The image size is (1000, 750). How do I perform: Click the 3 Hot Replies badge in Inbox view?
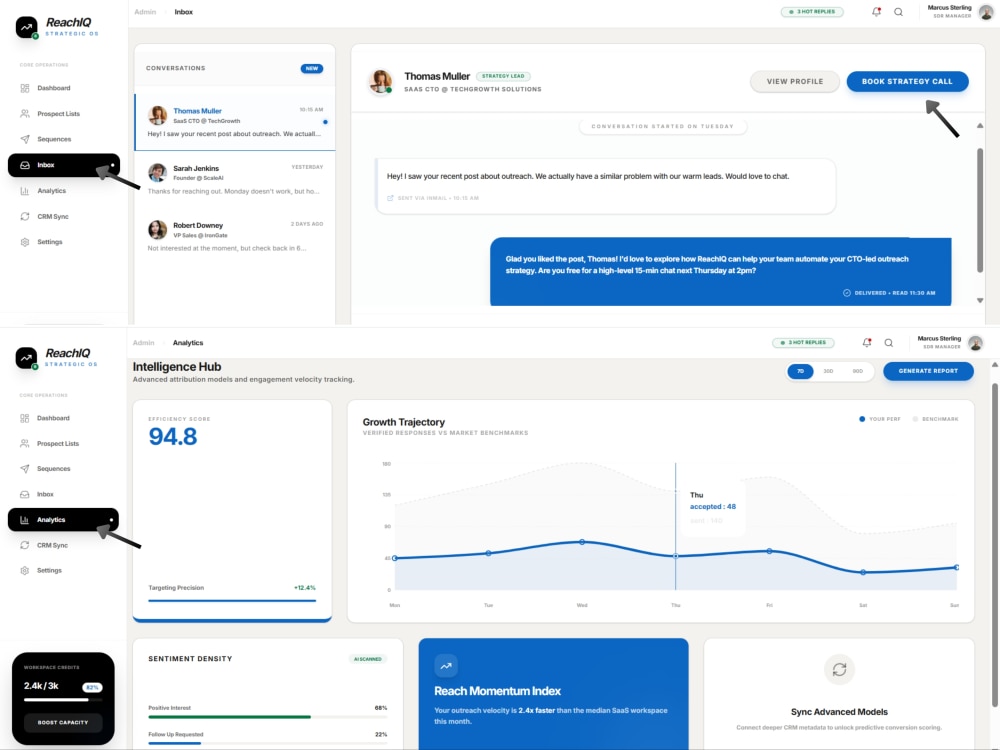click(812, 11)
